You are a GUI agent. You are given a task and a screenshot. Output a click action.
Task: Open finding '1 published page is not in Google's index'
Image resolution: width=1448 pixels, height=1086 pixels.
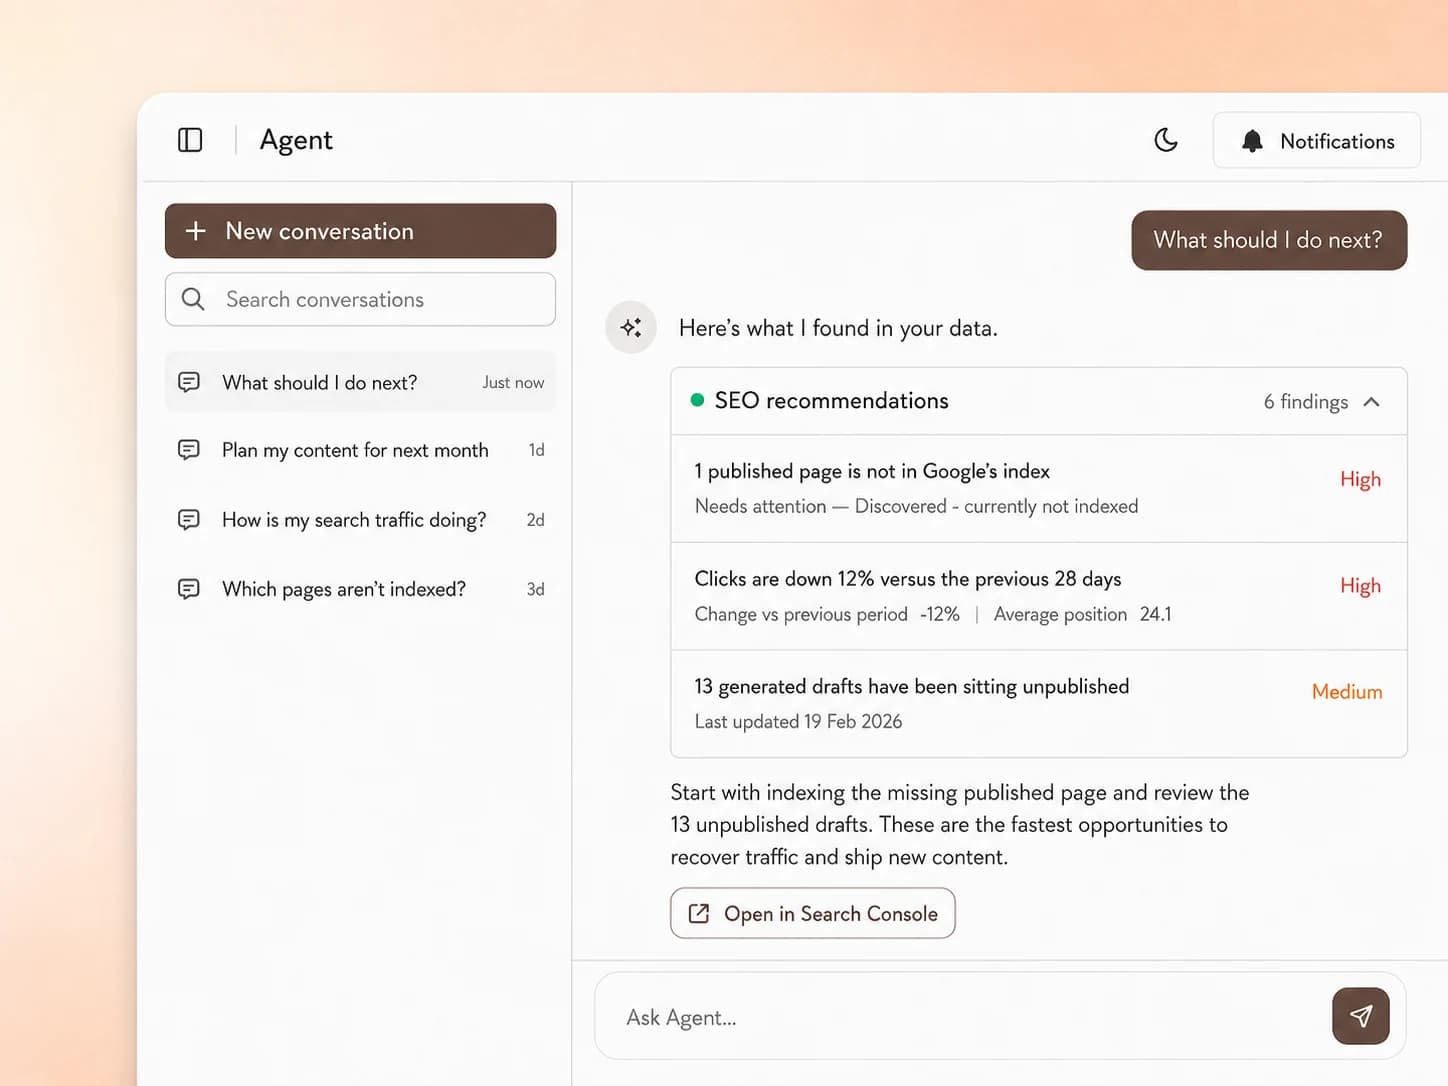[x=1039, y=489]
